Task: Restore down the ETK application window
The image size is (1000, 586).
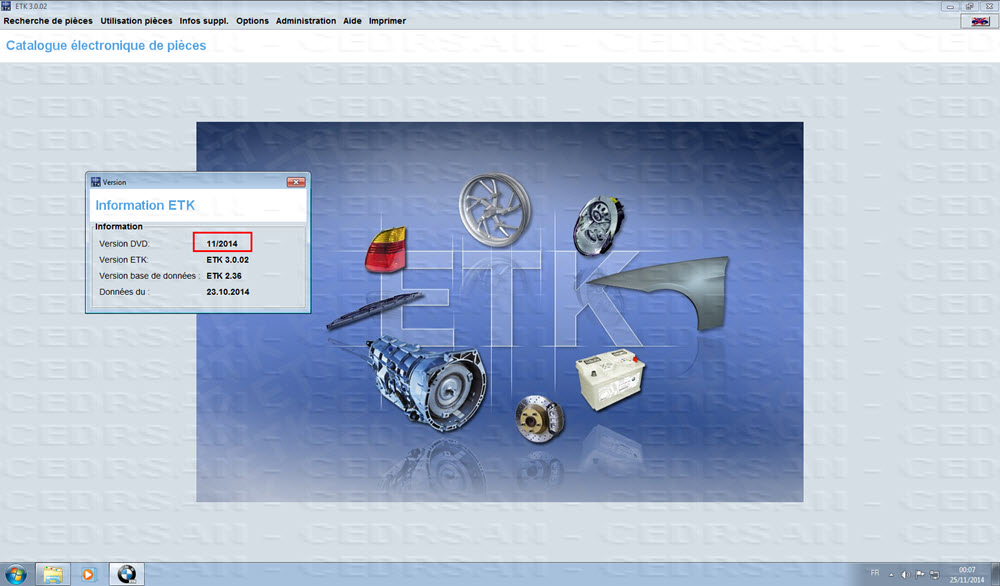Action: pyautogui.click(x=969, y=6)
